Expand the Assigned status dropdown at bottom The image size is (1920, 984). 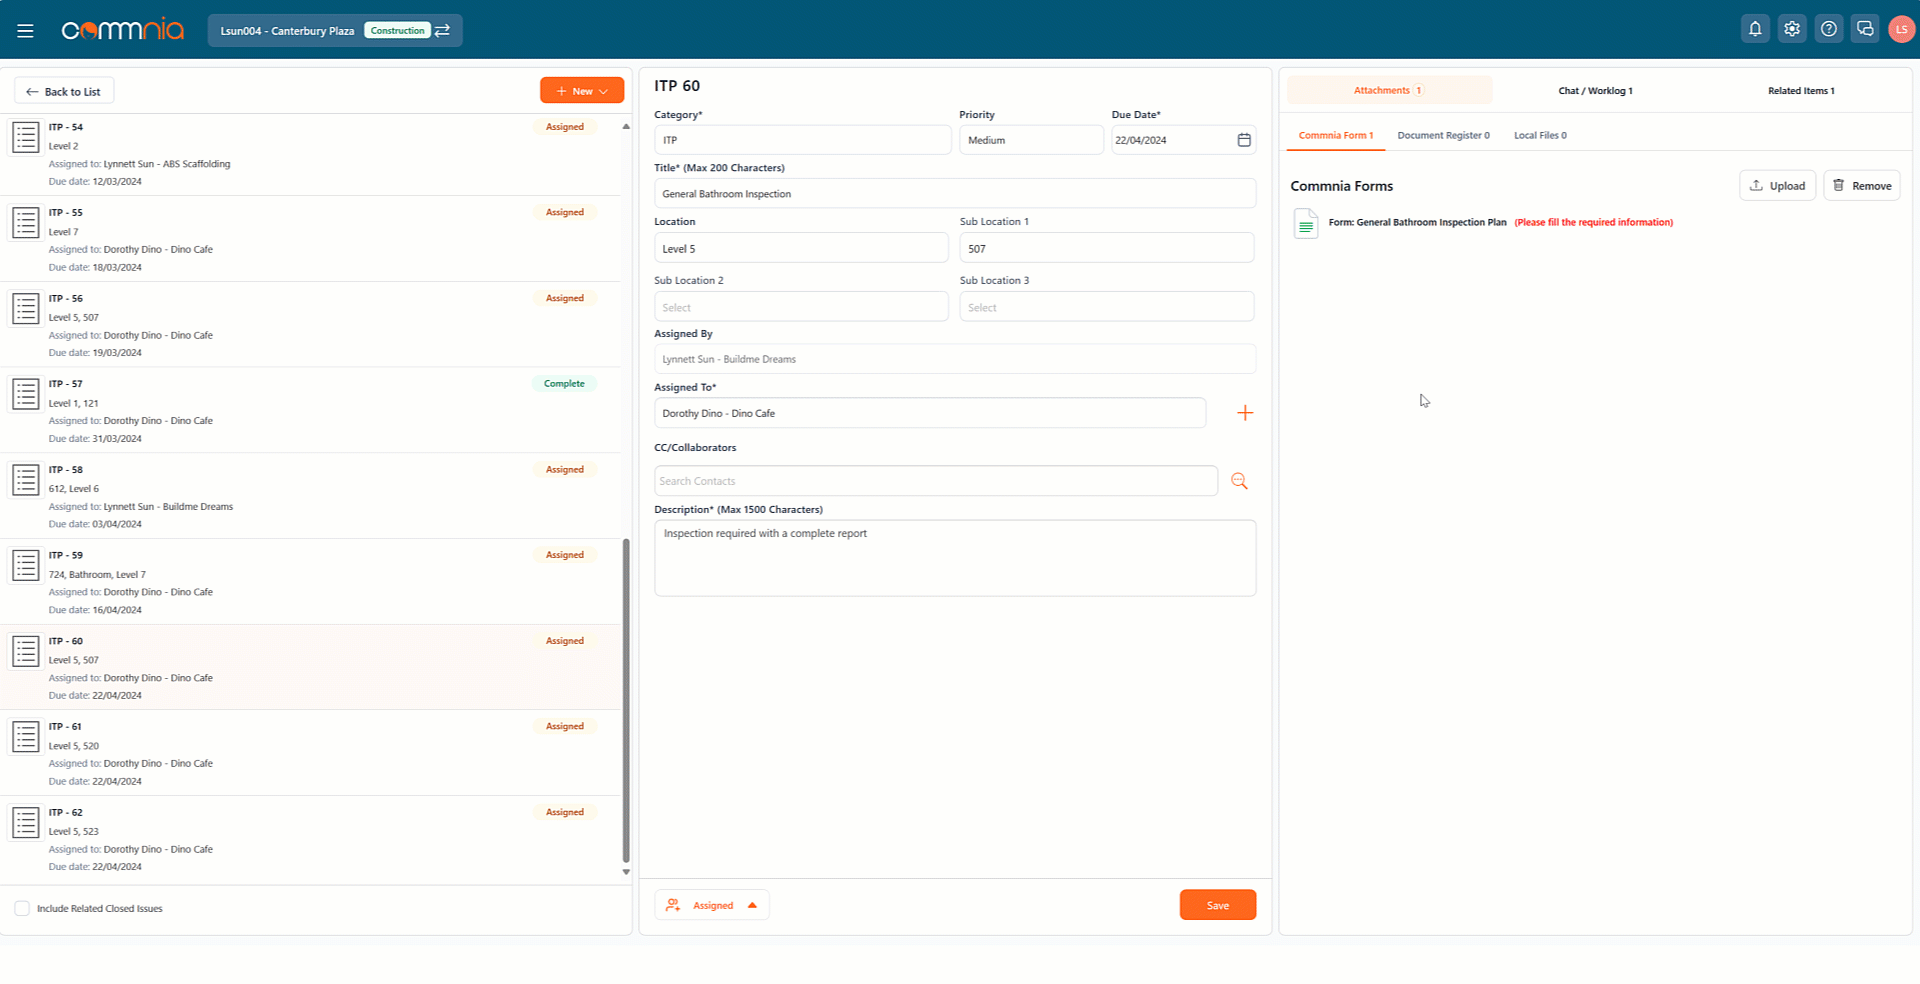(x=712, y=905)
